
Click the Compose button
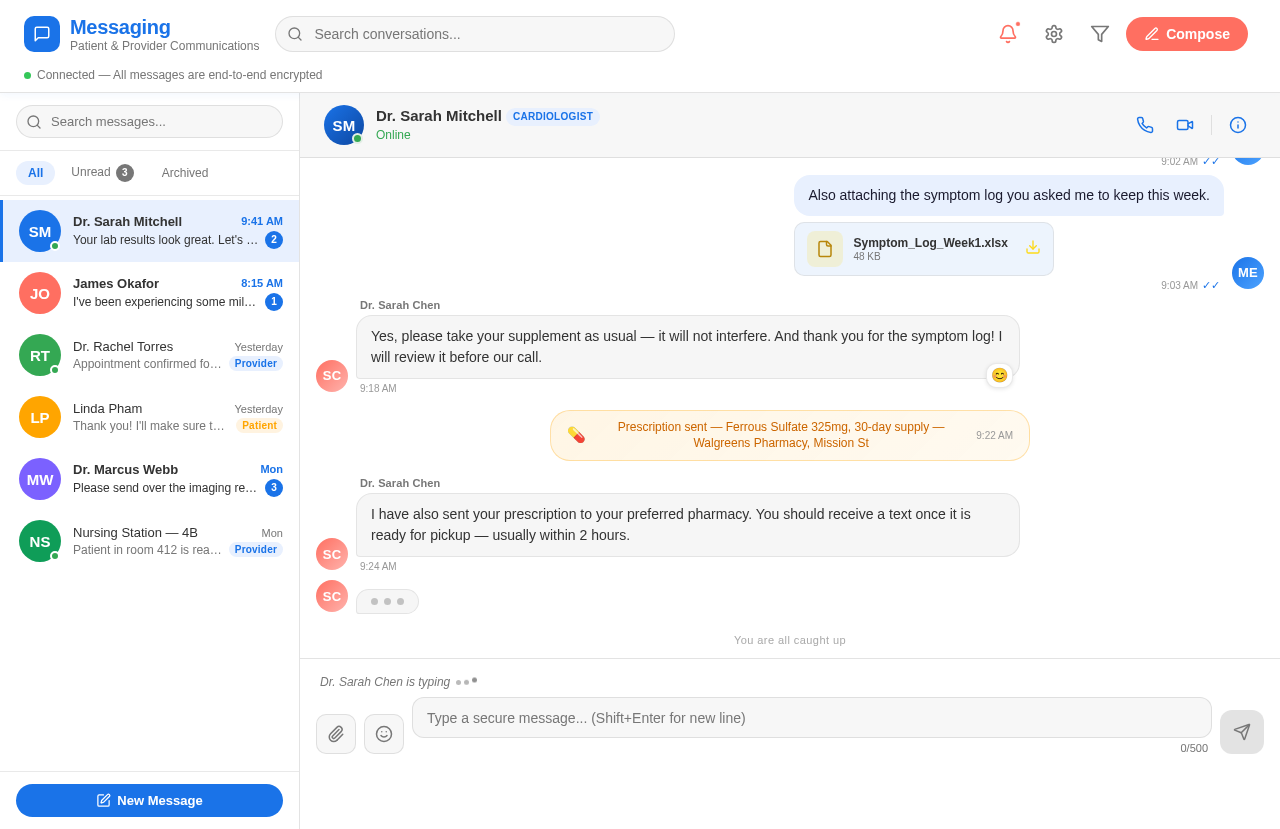[1187, 34]
